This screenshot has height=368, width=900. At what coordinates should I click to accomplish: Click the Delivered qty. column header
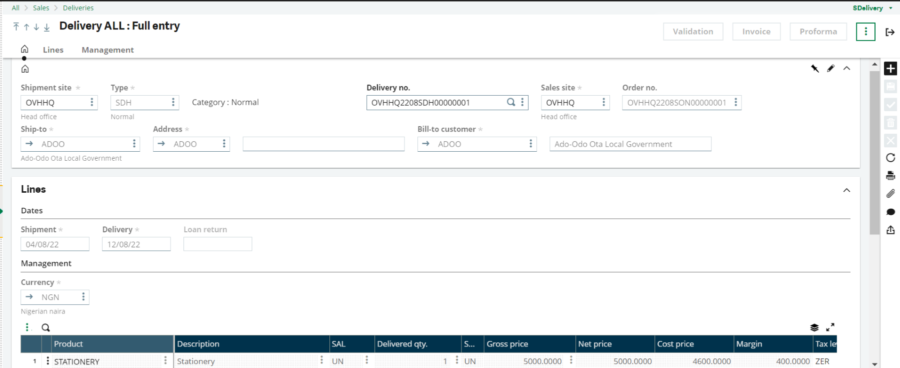[418, 344]
